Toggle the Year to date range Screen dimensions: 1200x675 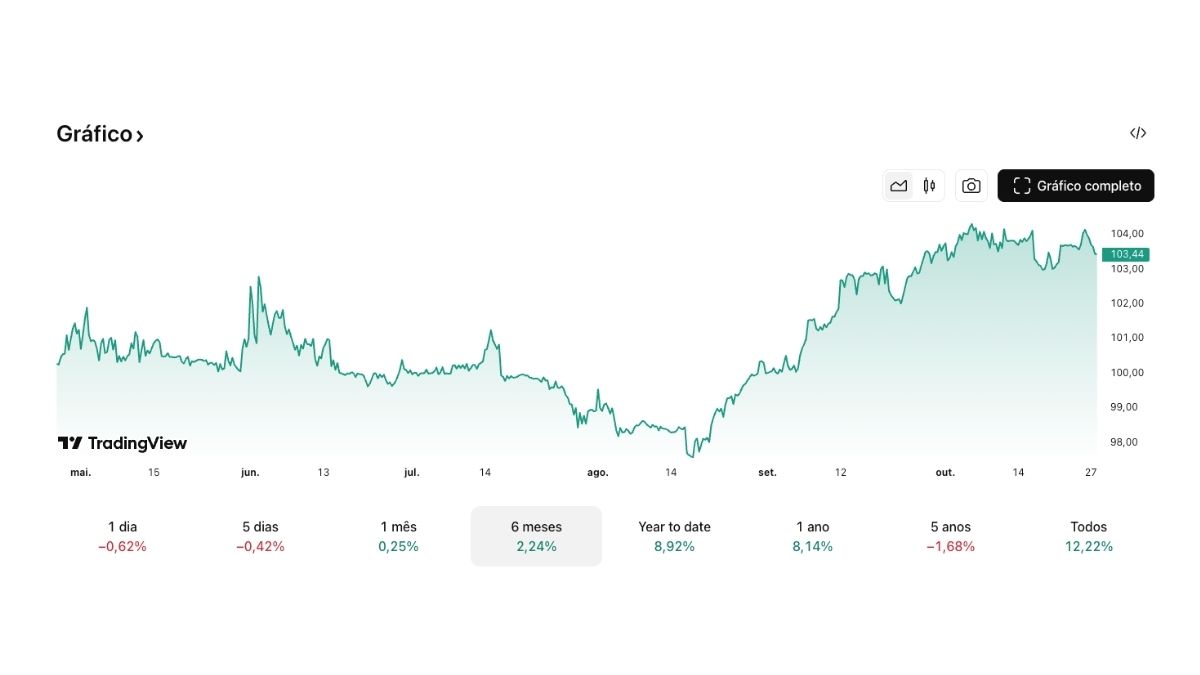point(674,536)
